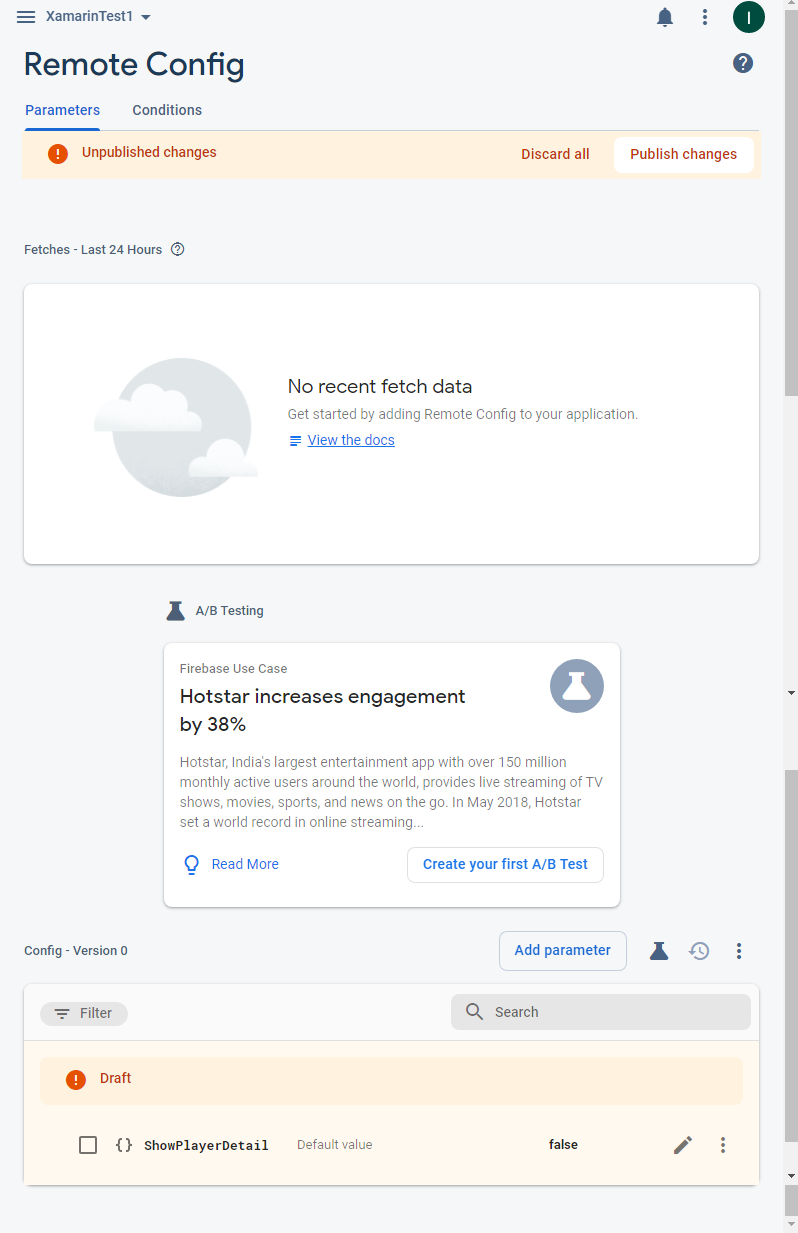Click the false default value
Image resolution: width=798 pixels, height=1233 pixels.
tap(563, 1144)
